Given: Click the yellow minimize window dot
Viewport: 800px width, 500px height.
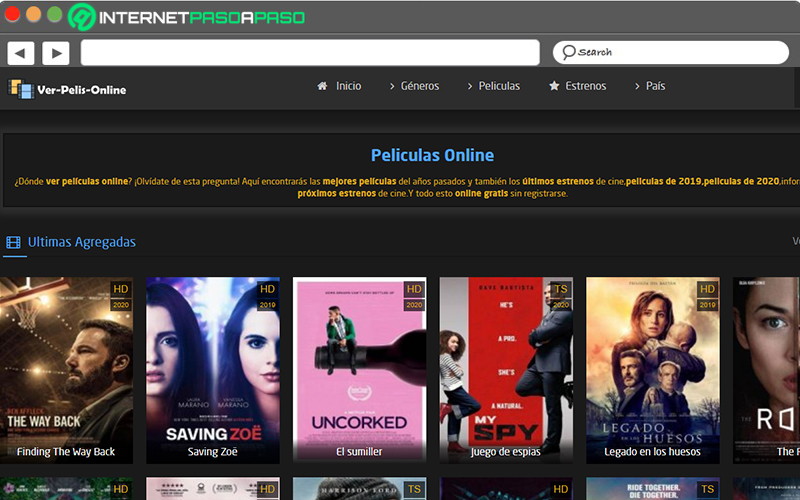Looking at the screenshot, I should click(x=33, y=14).
